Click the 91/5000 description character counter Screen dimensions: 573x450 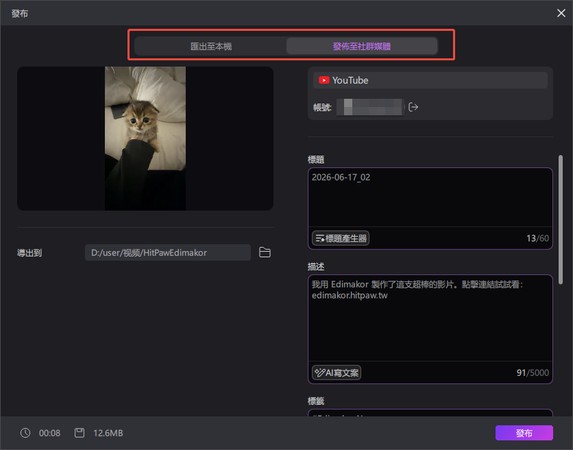click(x=532, y=373)
